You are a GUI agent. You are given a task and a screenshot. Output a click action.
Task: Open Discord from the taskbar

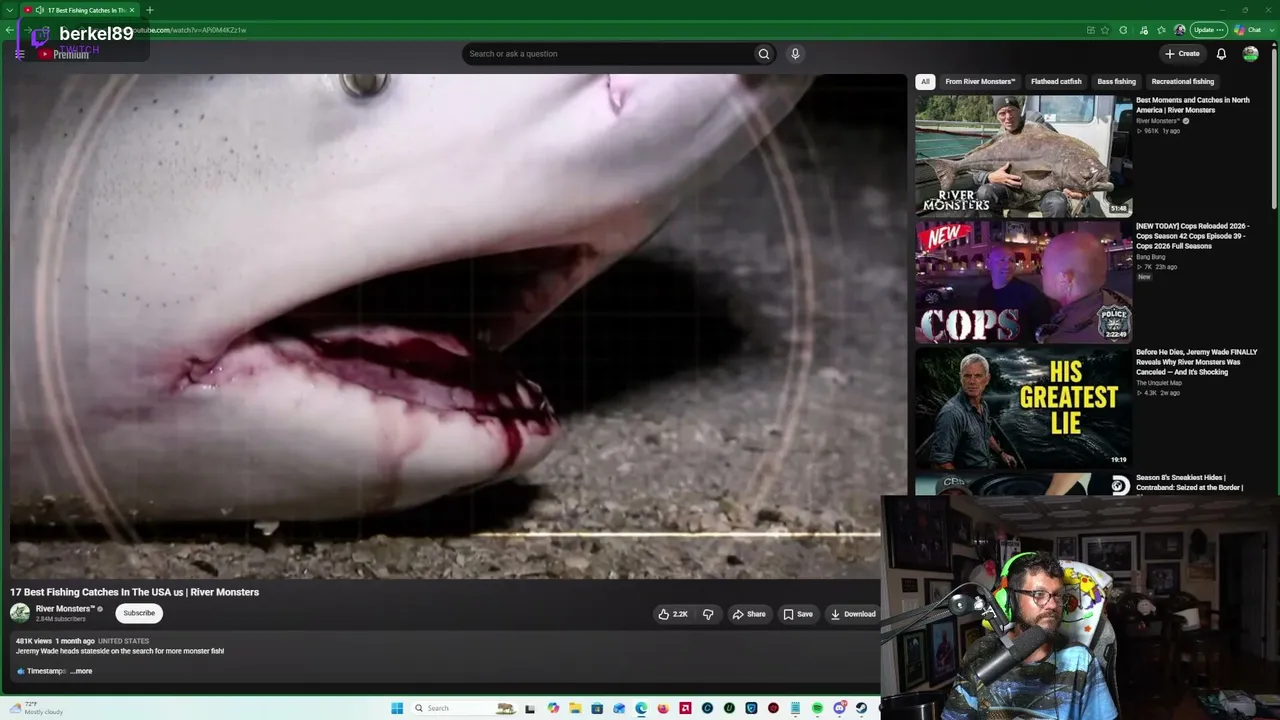coord(839,708)
